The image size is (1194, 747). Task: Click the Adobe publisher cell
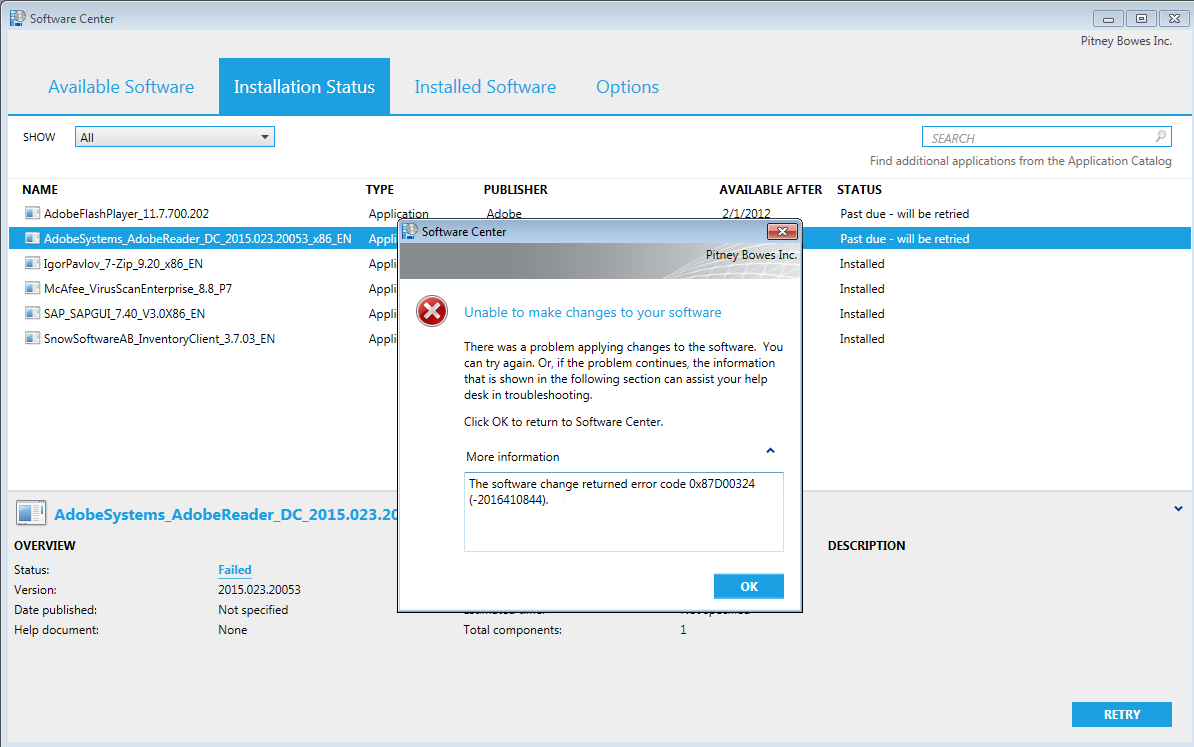click(x=504, y=213)
